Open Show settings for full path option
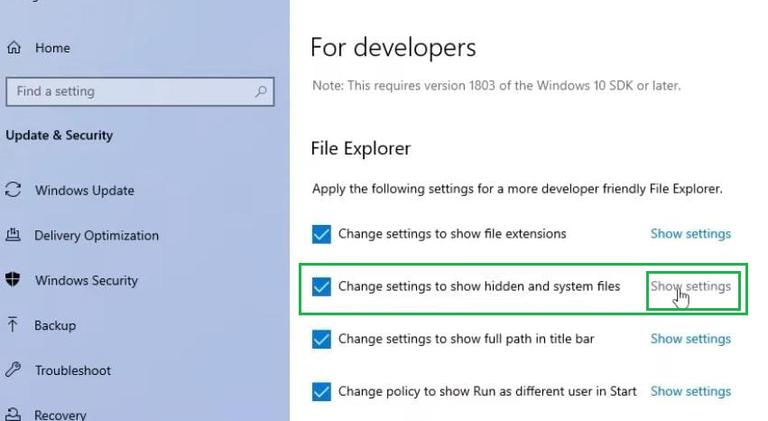The image size is (768, 421). [690, 339]
